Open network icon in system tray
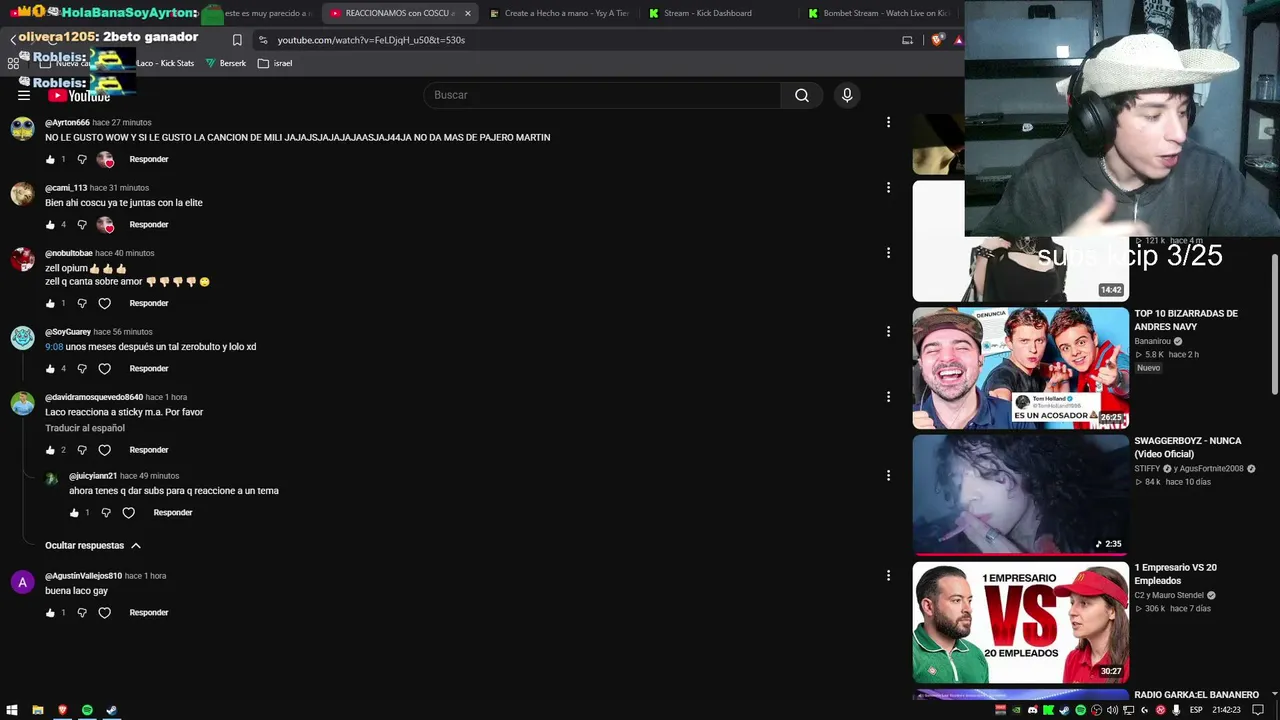This screenshot has height=720, width=1280. (x=1129, y=710)
